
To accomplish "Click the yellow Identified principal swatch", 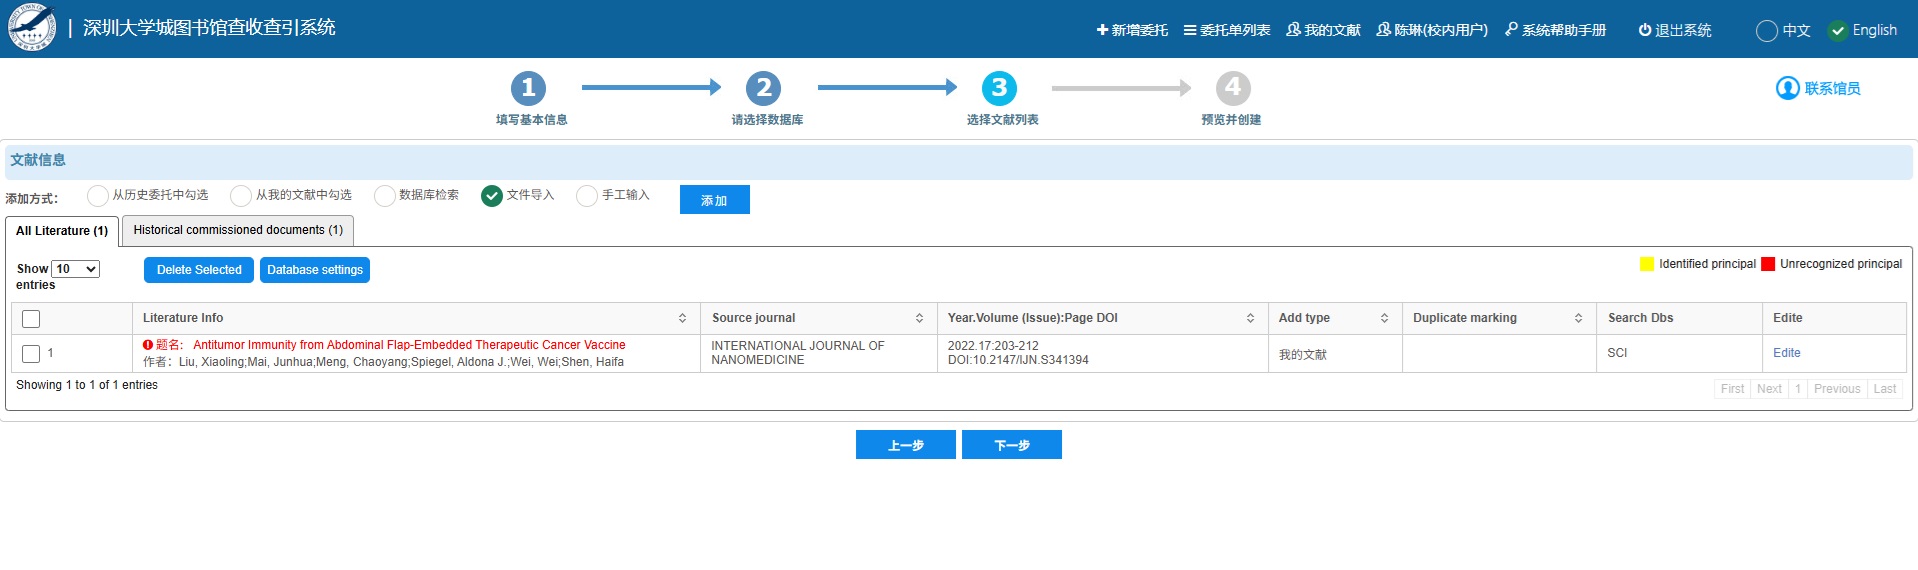I will coord(1646,264).
